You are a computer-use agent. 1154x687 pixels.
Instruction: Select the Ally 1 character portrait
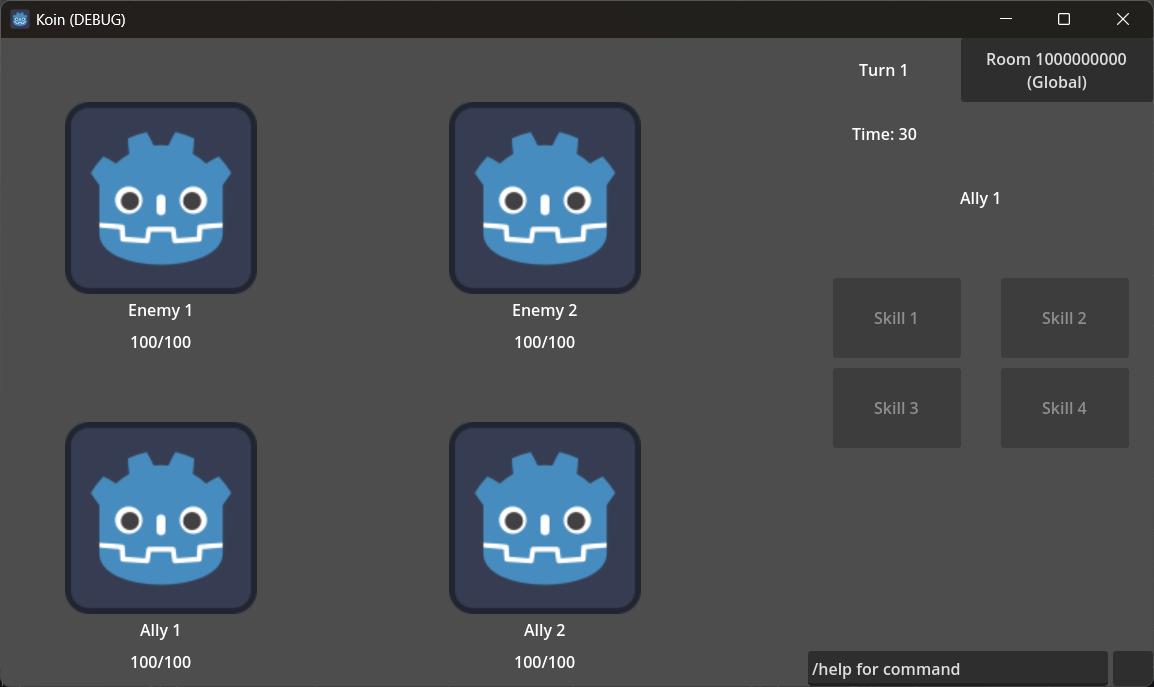tap(160, 518)
